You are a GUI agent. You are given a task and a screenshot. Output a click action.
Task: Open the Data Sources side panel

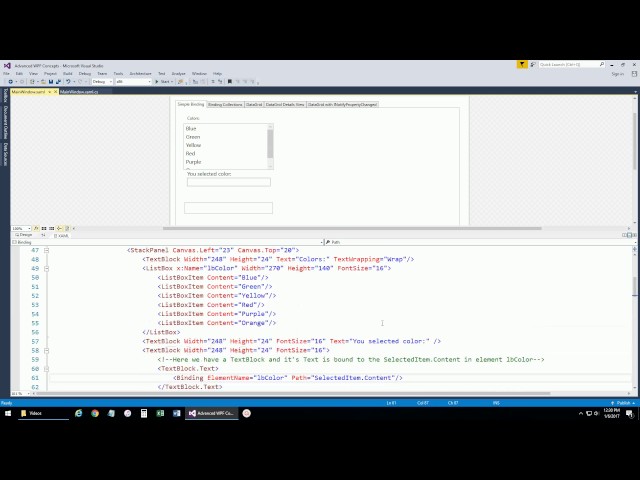coord(5,154)
